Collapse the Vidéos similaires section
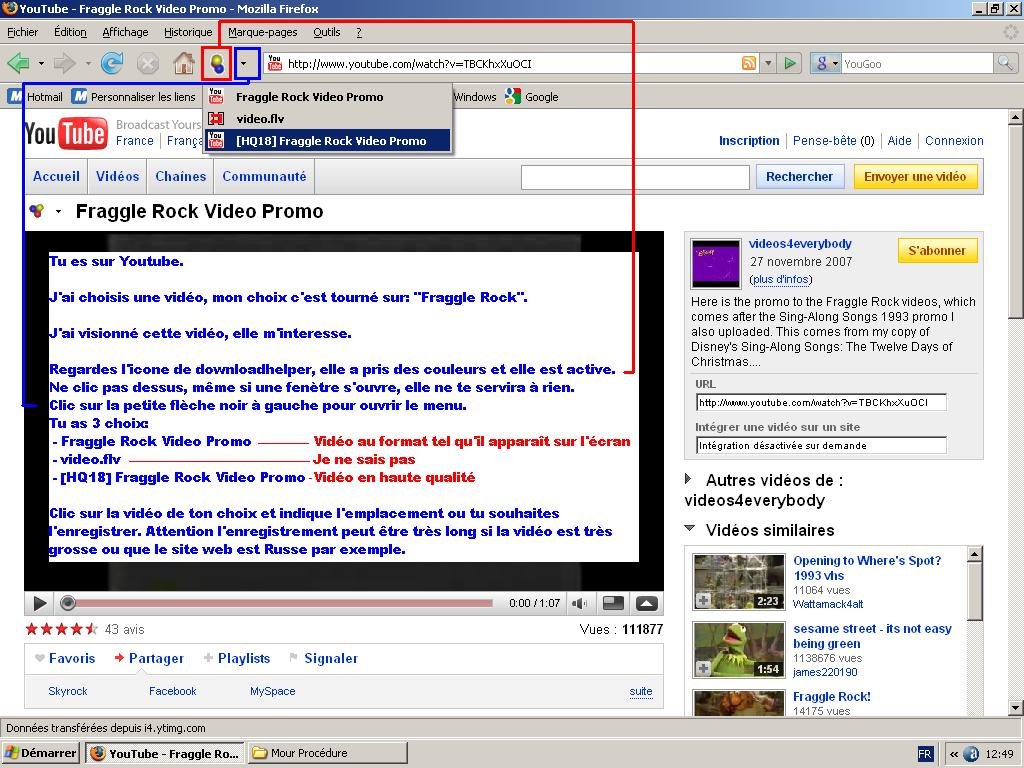Viewport: 1024px width, 768px height. click(x=689, y=529)
